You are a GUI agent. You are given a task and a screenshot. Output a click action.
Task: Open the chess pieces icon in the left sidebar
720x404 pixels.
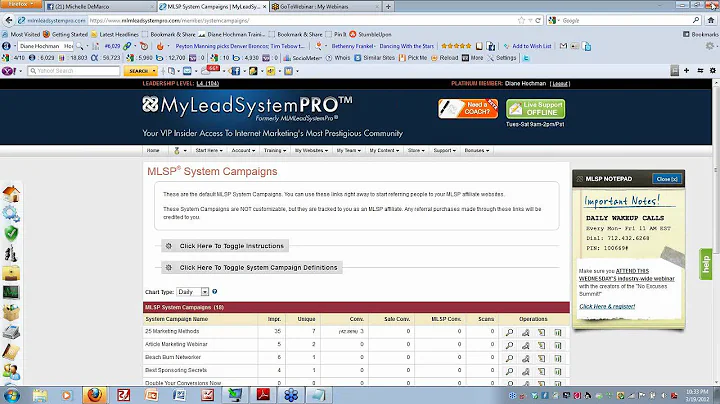point(11,253)
